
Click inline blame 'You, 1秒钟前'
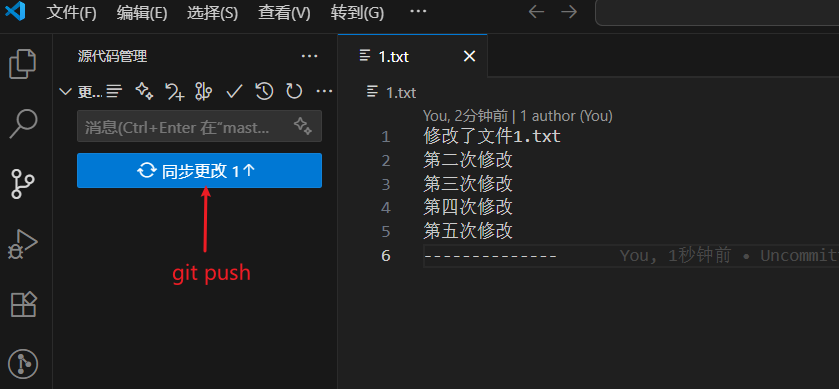coord(675,256)
